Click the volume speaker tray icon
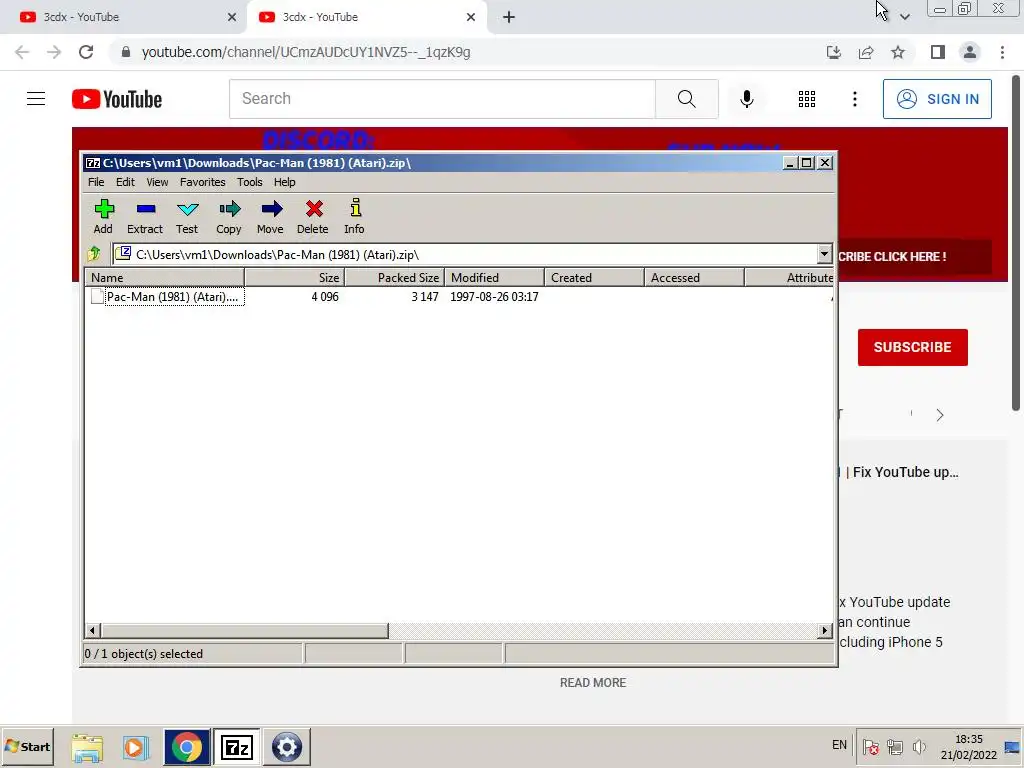 tap(920, 746)
